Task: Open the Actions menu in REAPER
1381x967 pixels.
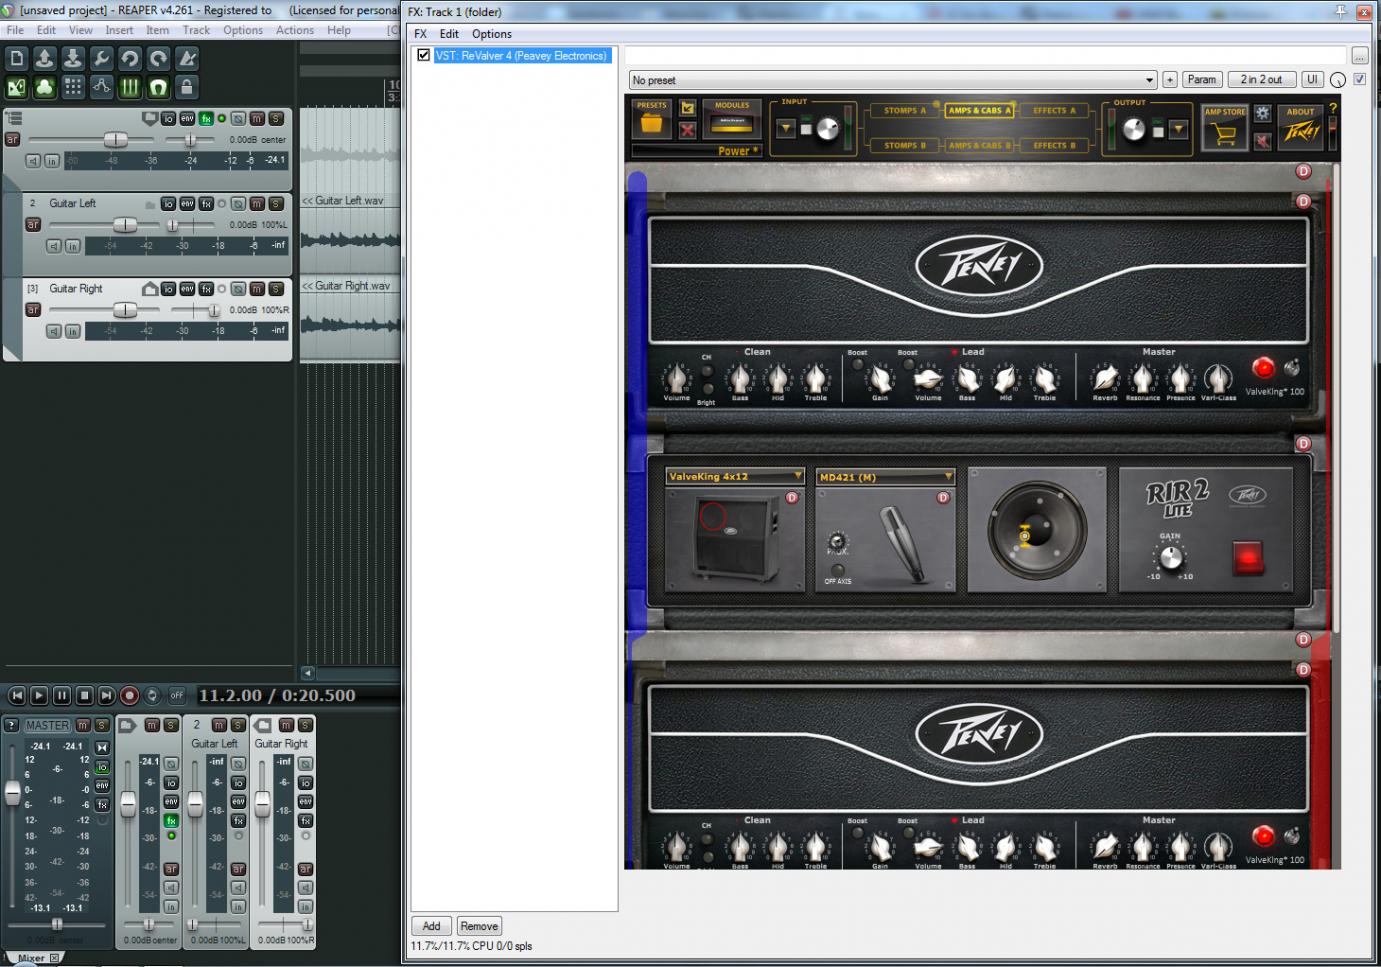Action: [295, 30]
